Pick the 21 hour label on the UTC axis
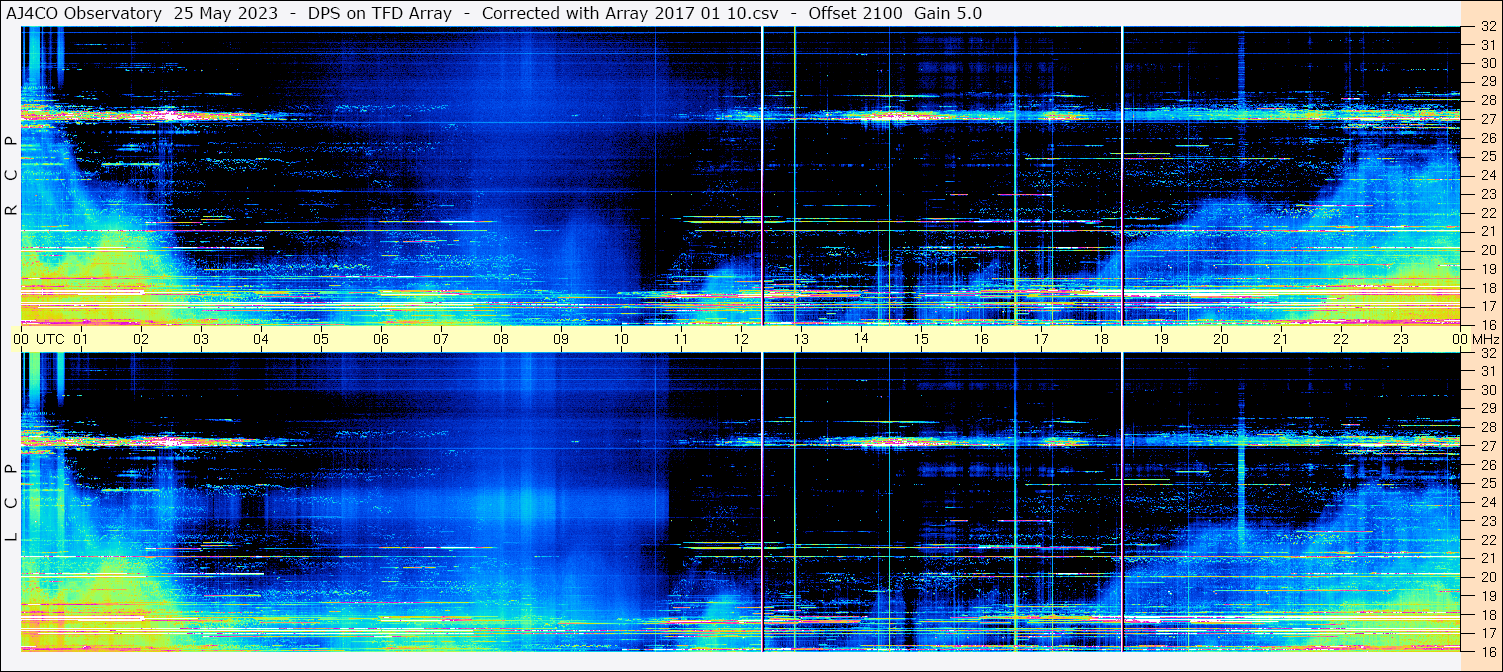 [x=1281, y=339]
